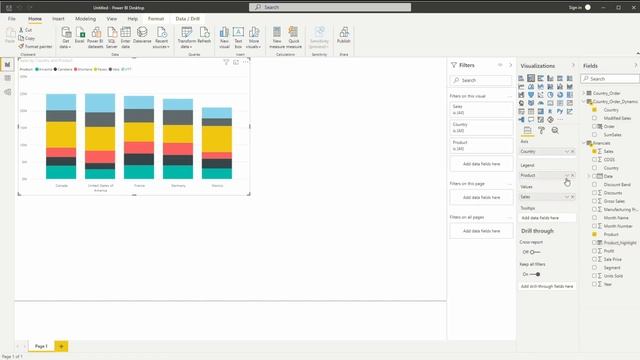This screenshot has height=360, width=640.
Task: Switch to the View ribbon tab
Action: pyautogui.click(x=111, y=19)
